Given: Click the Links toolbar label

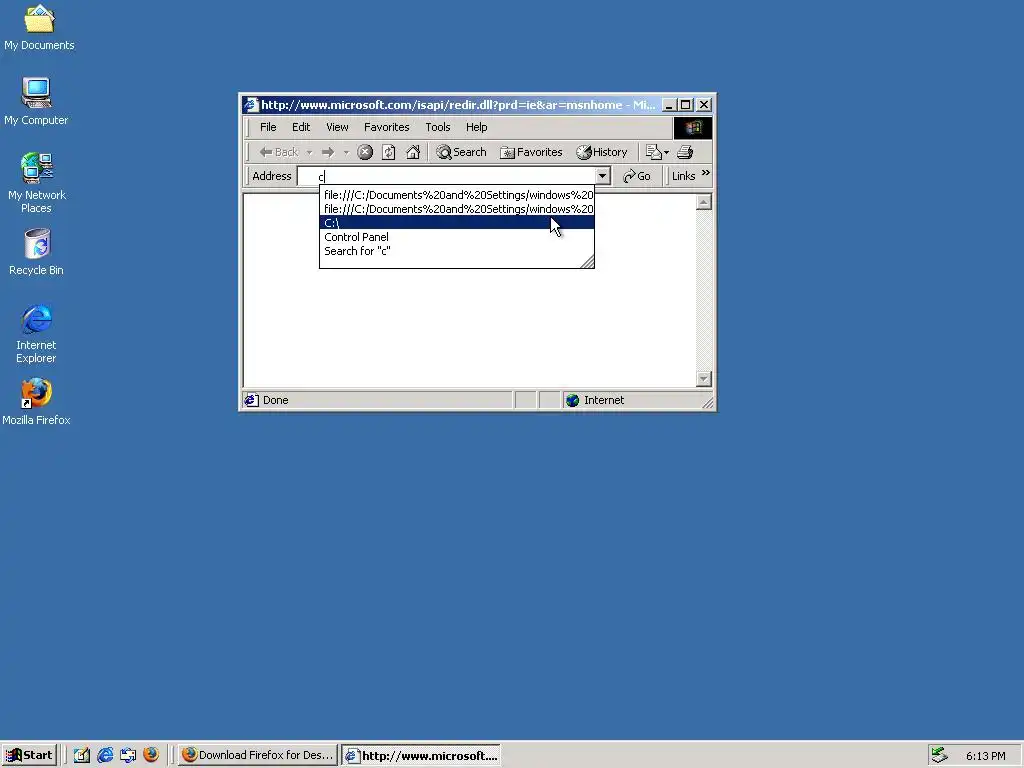Looking at the screenshot, I should pos(683,176).
